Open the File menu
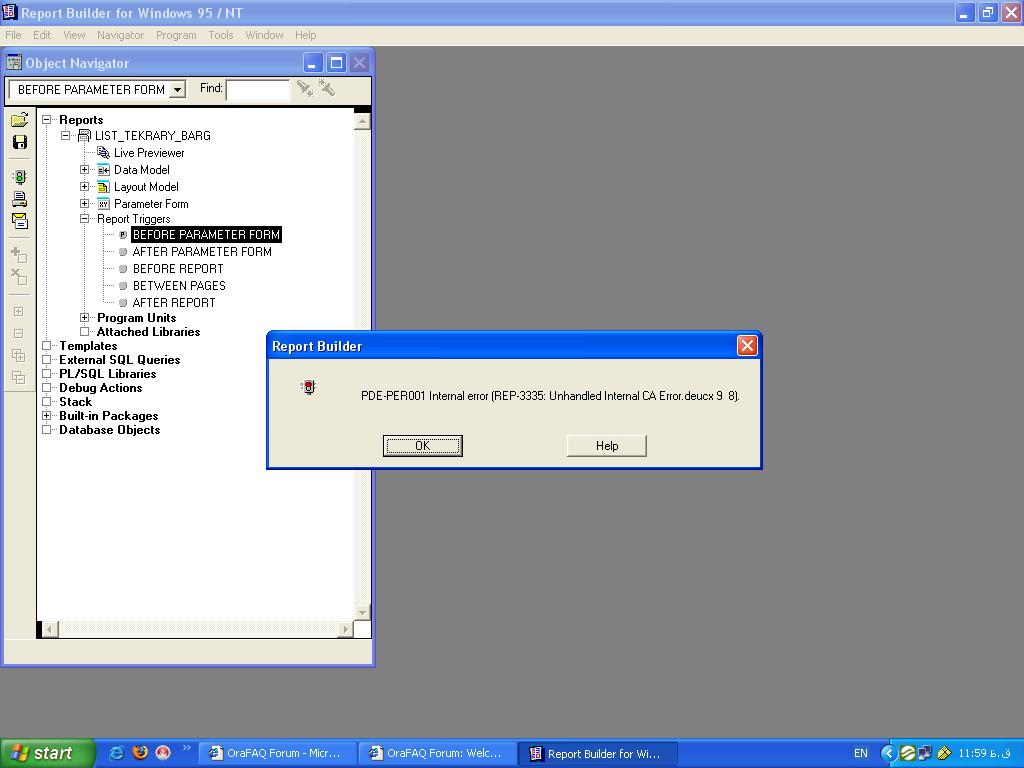The height and width of the screenshot is (768, 1024). [x=13, y=35]
